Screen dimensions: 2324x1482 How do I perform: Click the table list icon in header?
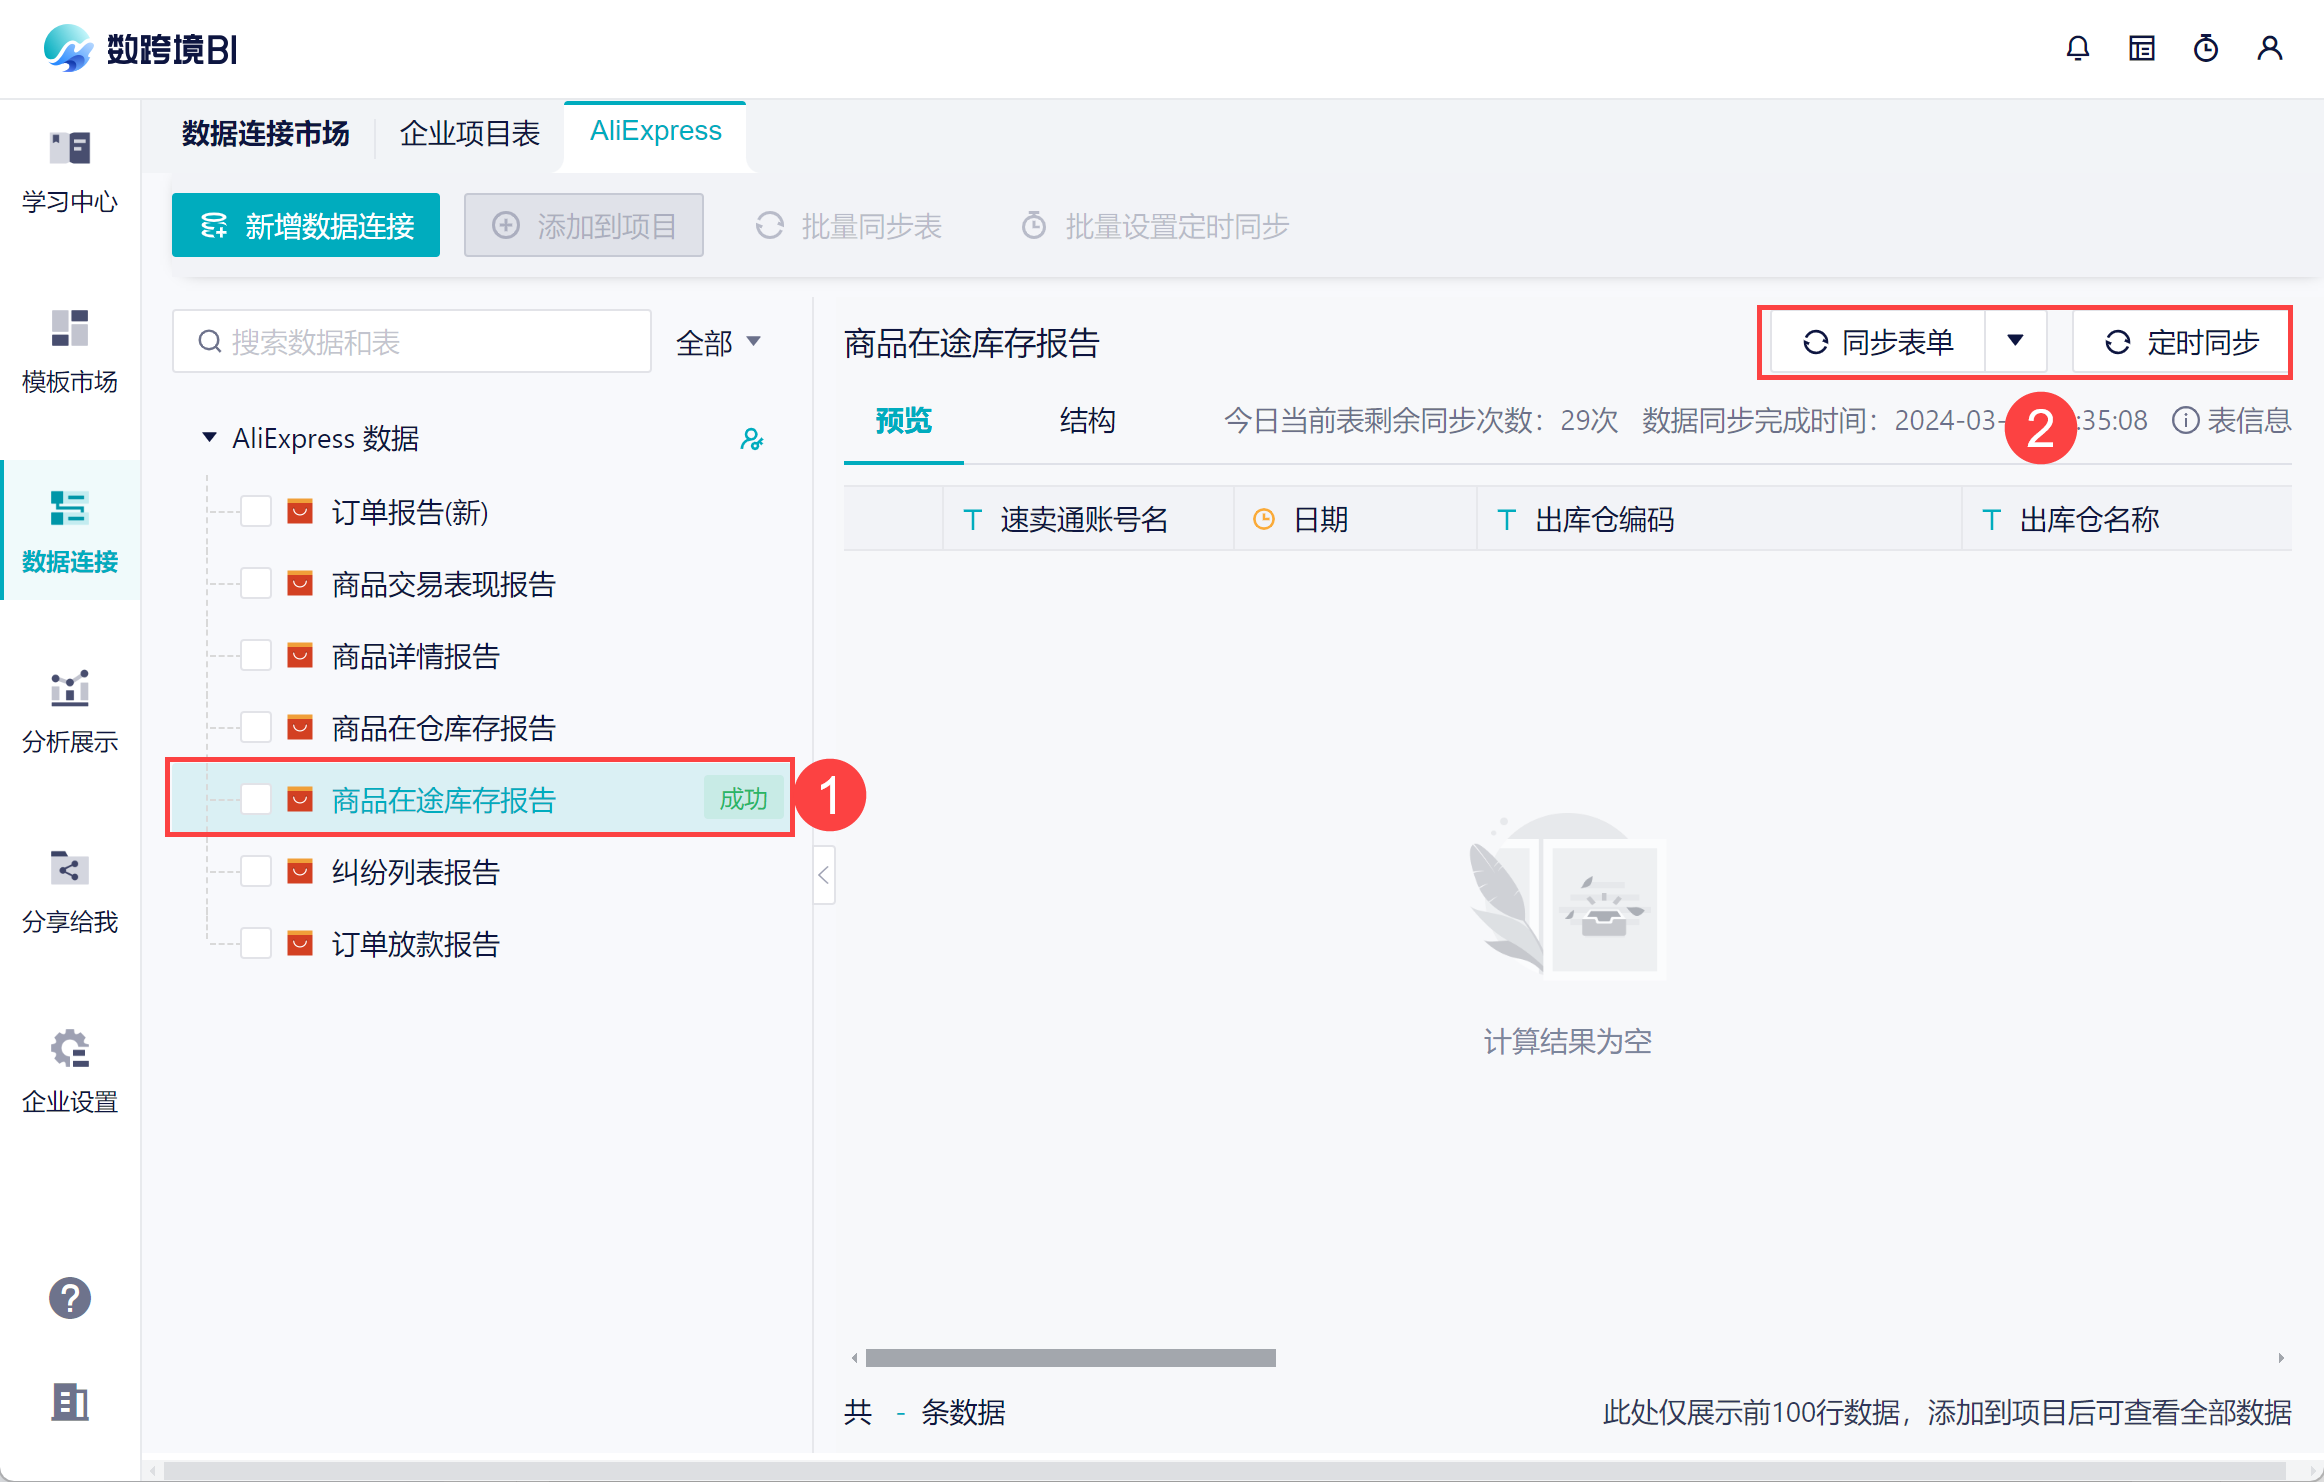(2141, 48)
